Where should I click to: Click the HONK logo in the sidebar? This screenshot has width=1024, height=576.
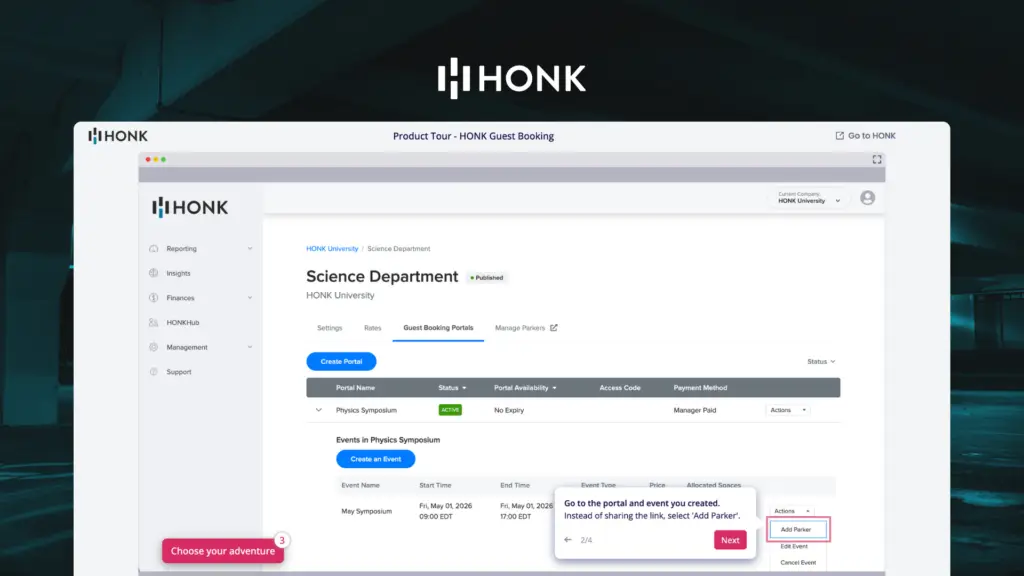(x=190, y=208)
